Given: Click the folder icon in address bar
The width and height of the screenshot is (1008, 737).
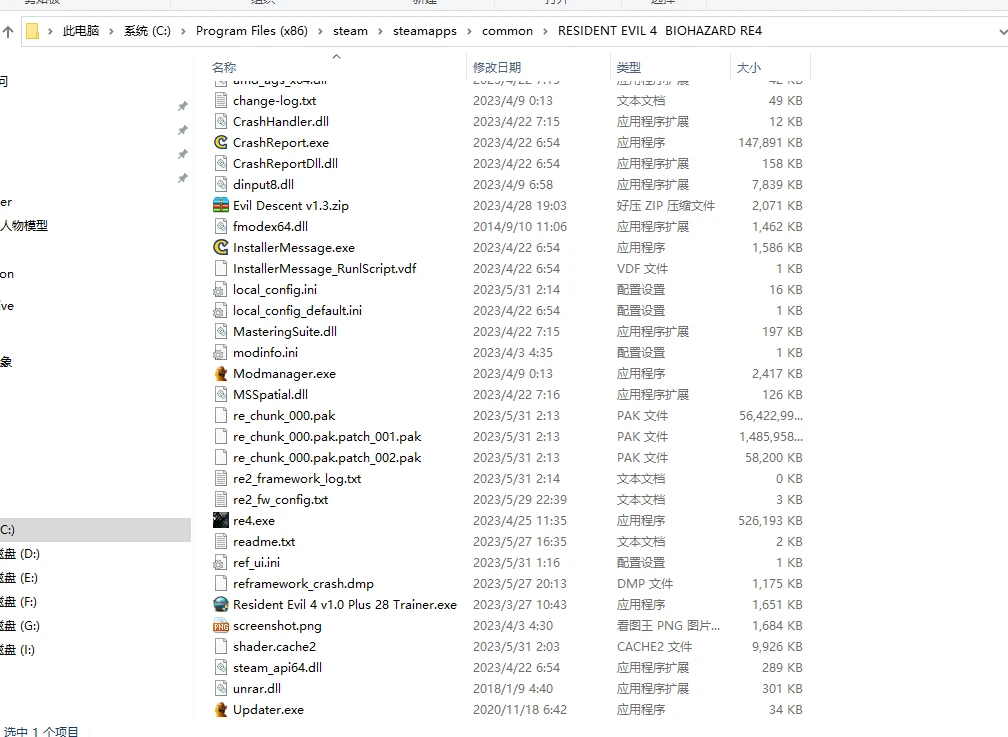Looking at the screenshot, I should click(x=33, y=31).
